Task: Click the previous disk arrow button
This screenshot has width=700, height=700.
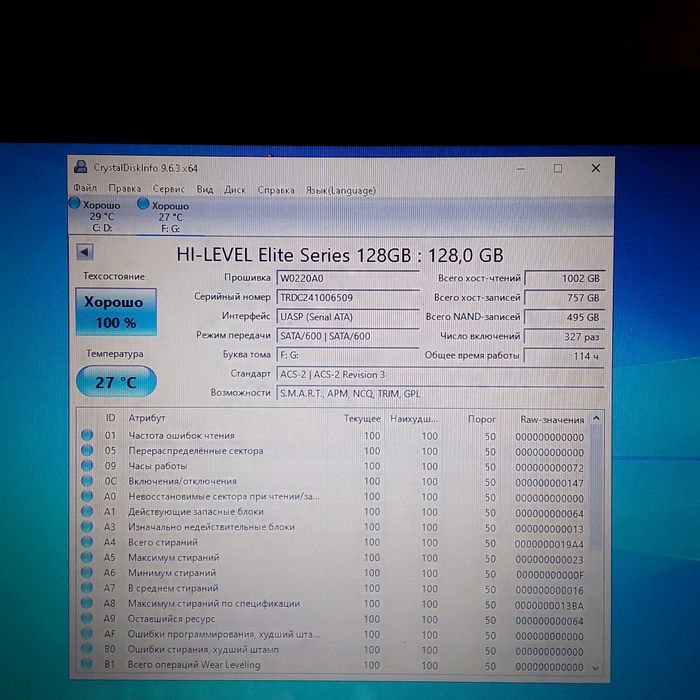Action: [84, 252]
